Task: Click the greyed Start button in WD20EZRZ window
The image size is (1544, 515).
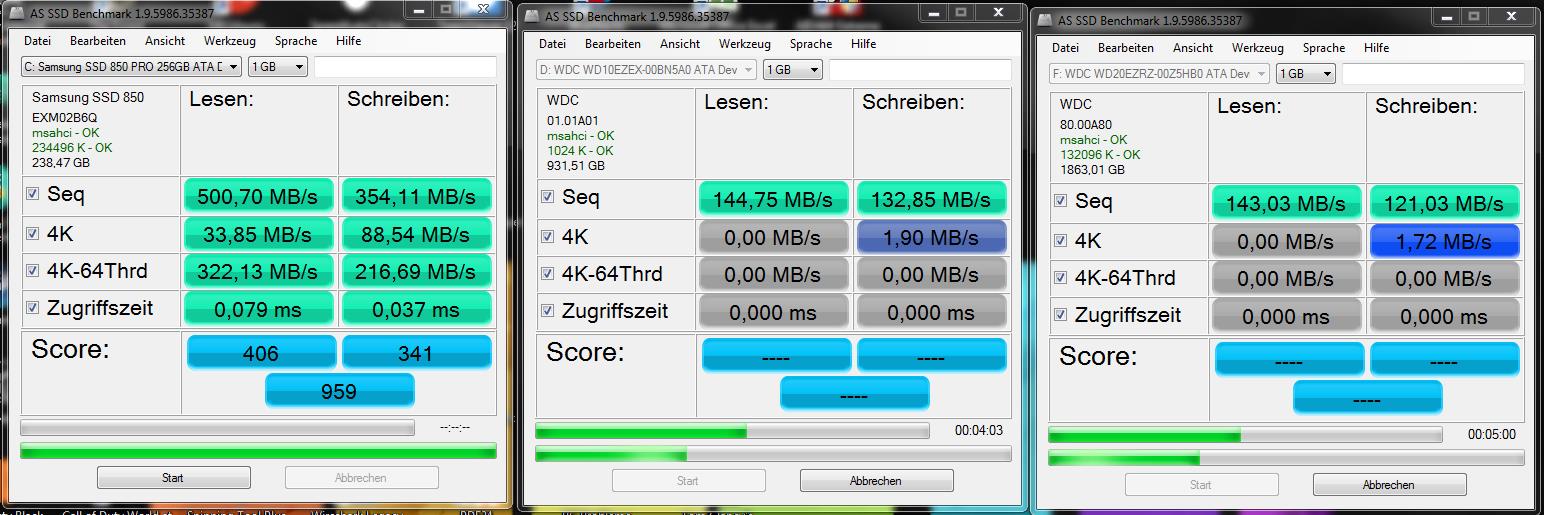Action: click(x=1201, y=485)
